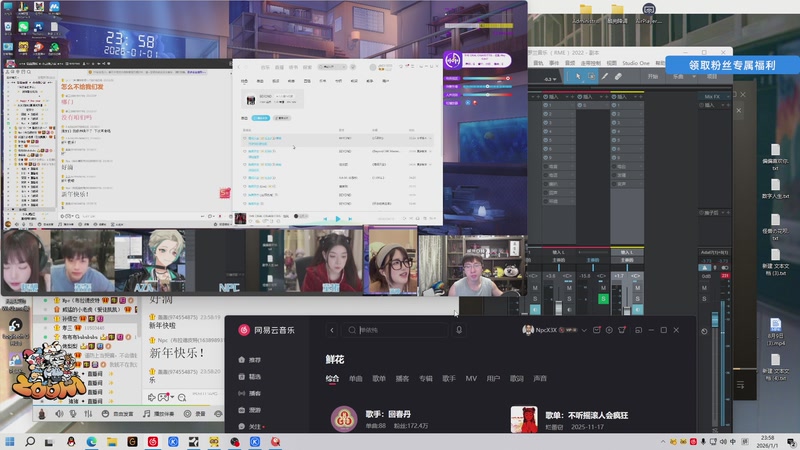Click the volume fader on +3.6 channel

tap(559, 308)
